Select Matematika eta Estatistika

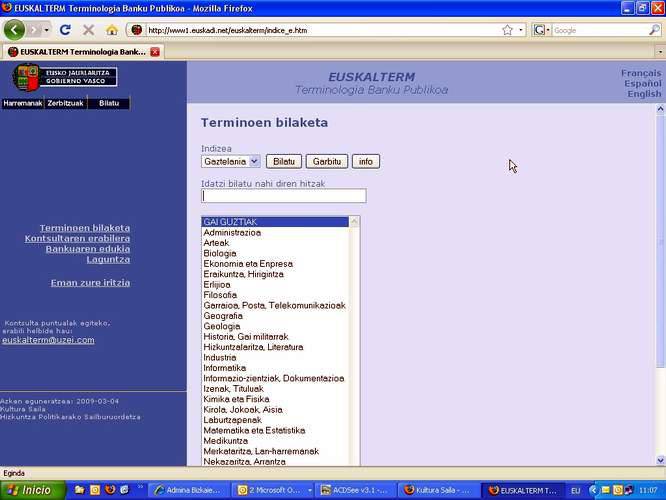tap(275, 431)
